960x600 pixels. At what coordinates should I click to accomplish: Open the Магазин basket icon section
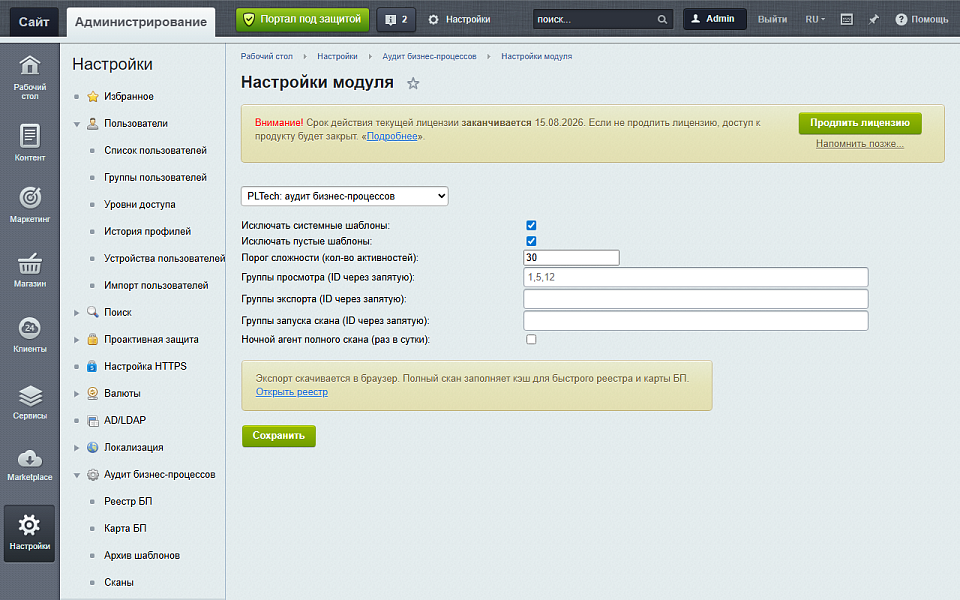(29, 270)
